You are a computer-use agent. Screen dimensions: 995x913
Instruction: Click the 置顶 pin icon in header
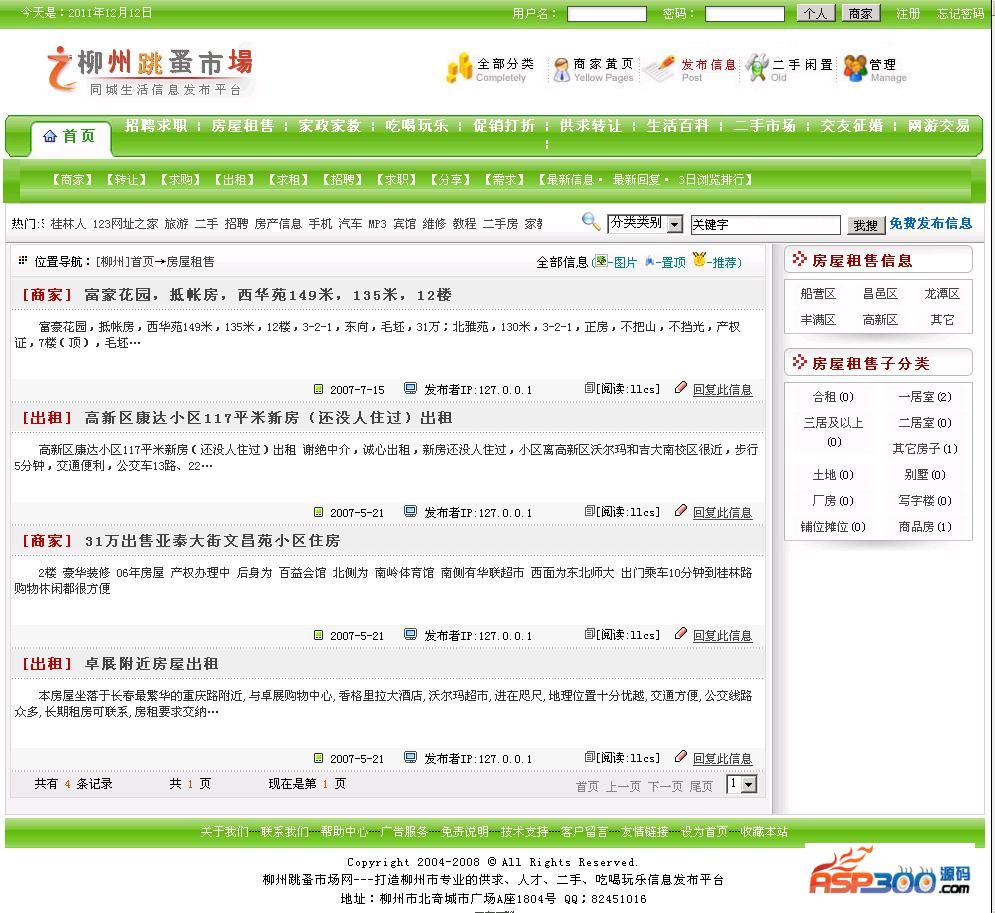click(649, 261)
